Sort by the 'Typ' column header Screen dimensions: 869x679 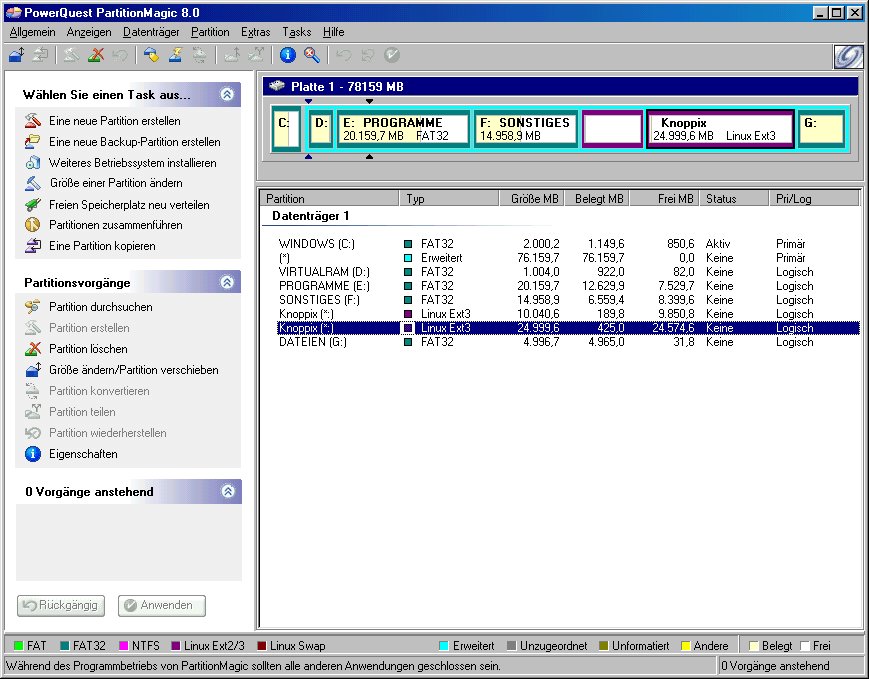449,198
